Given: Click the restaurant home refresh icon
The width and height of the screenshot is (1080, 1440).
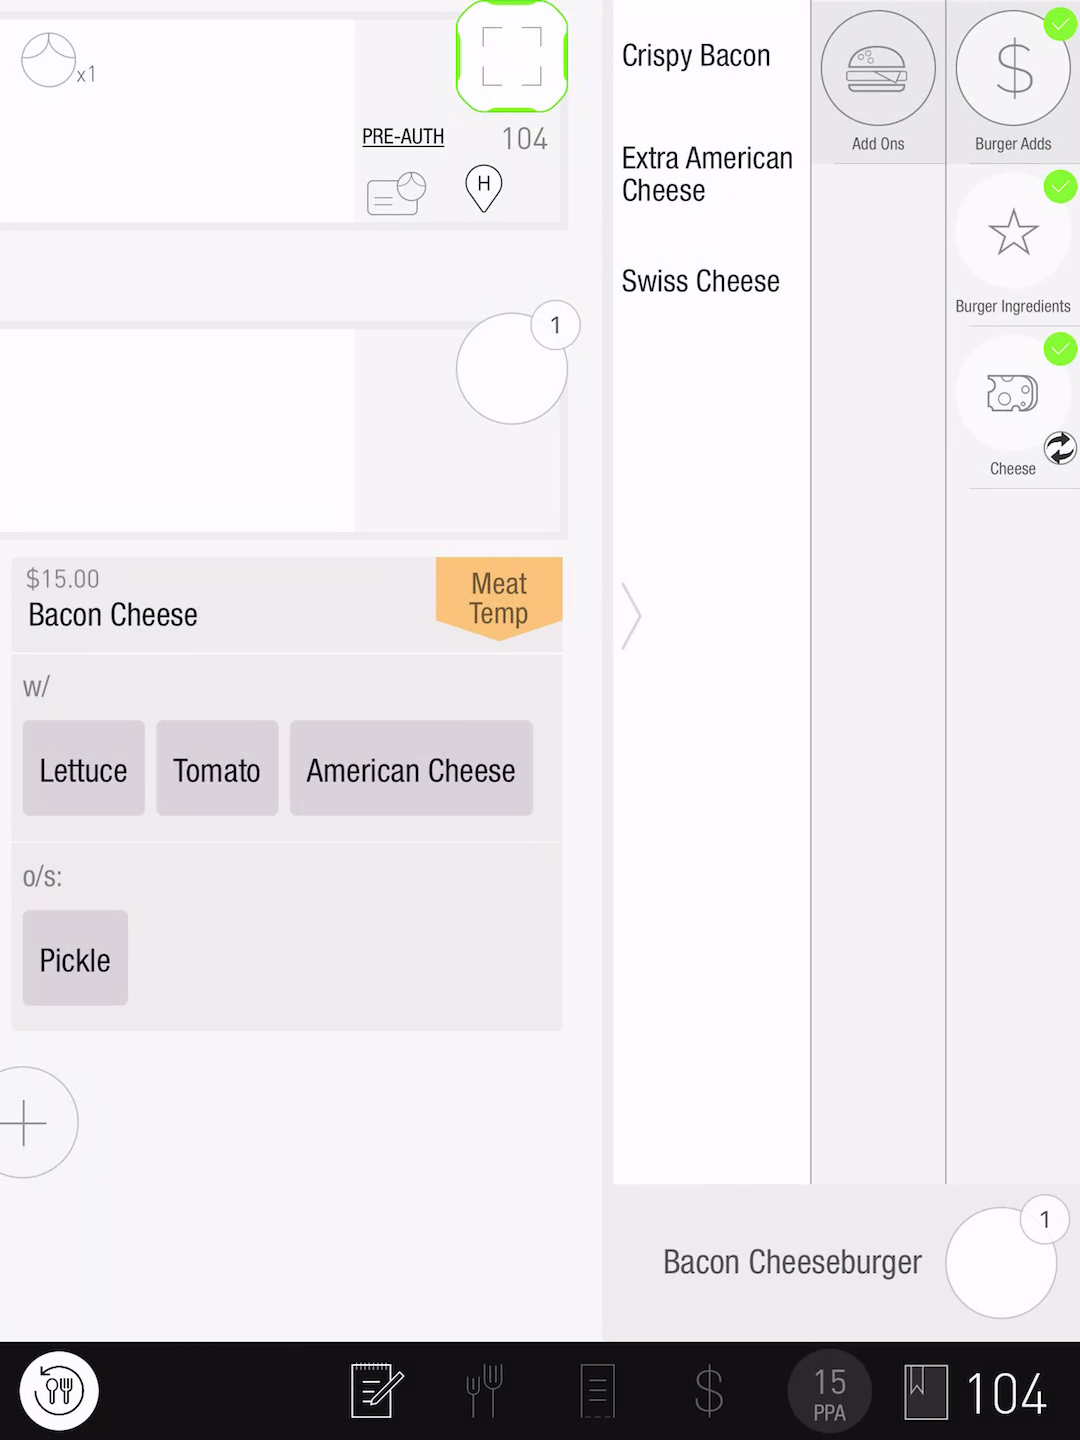Looking at the screenshot, I should (x=59, y=1390).
